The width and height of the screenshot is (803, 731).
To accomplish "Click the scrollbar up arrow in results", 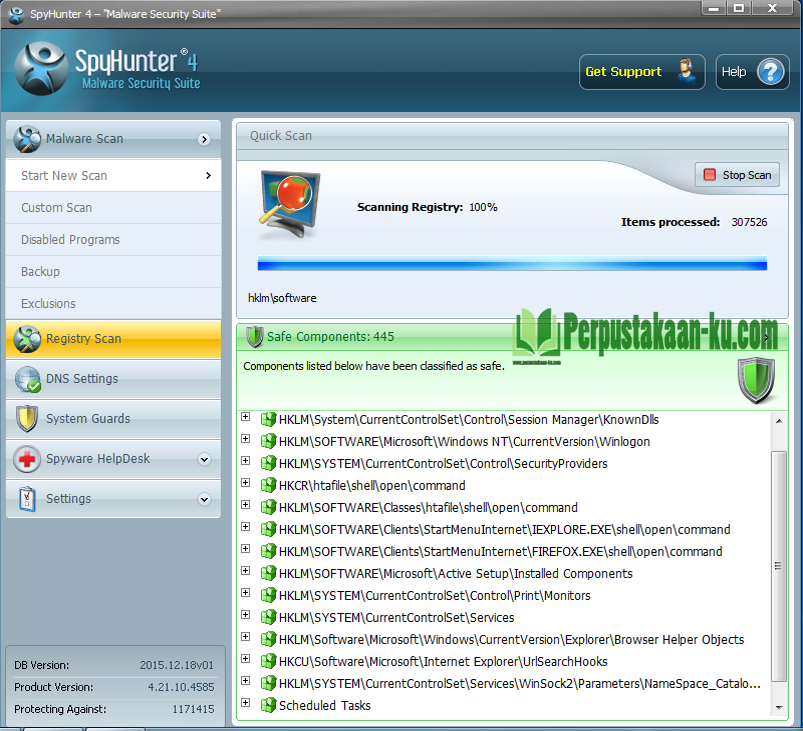I will pos(778,421).
